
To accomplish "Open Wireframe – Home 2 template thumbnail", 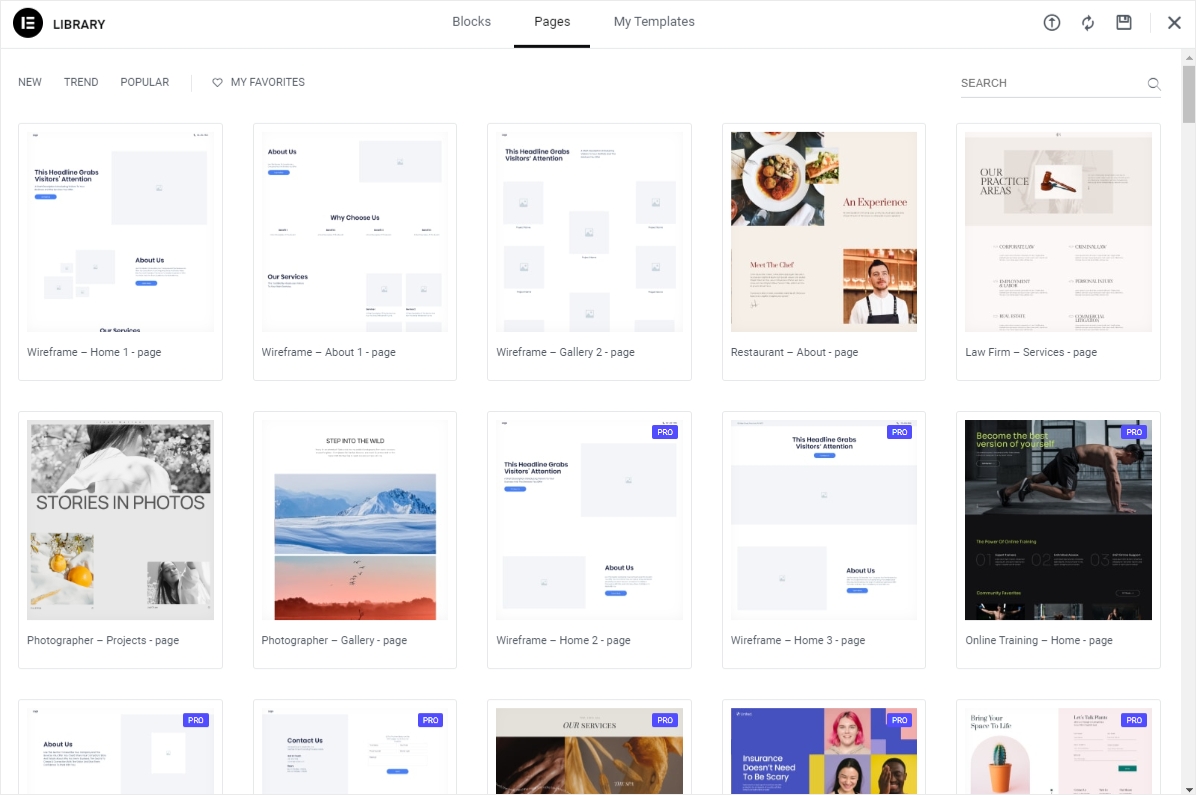I will point(590,520).
